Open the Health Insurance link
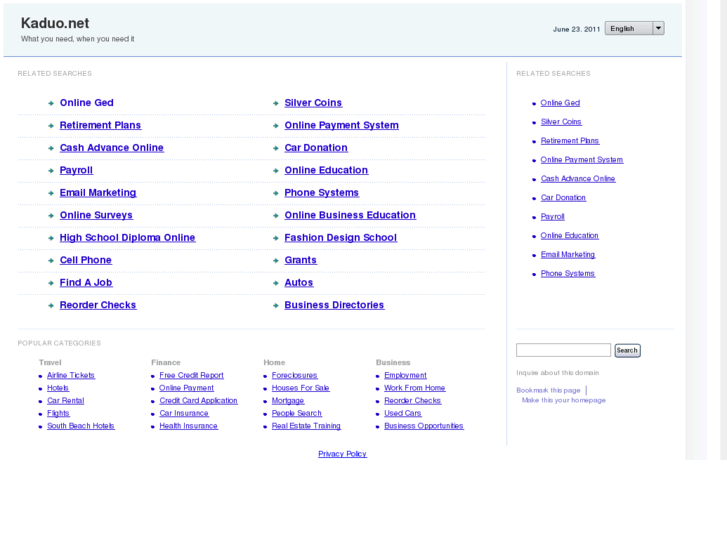 [188, 426]
